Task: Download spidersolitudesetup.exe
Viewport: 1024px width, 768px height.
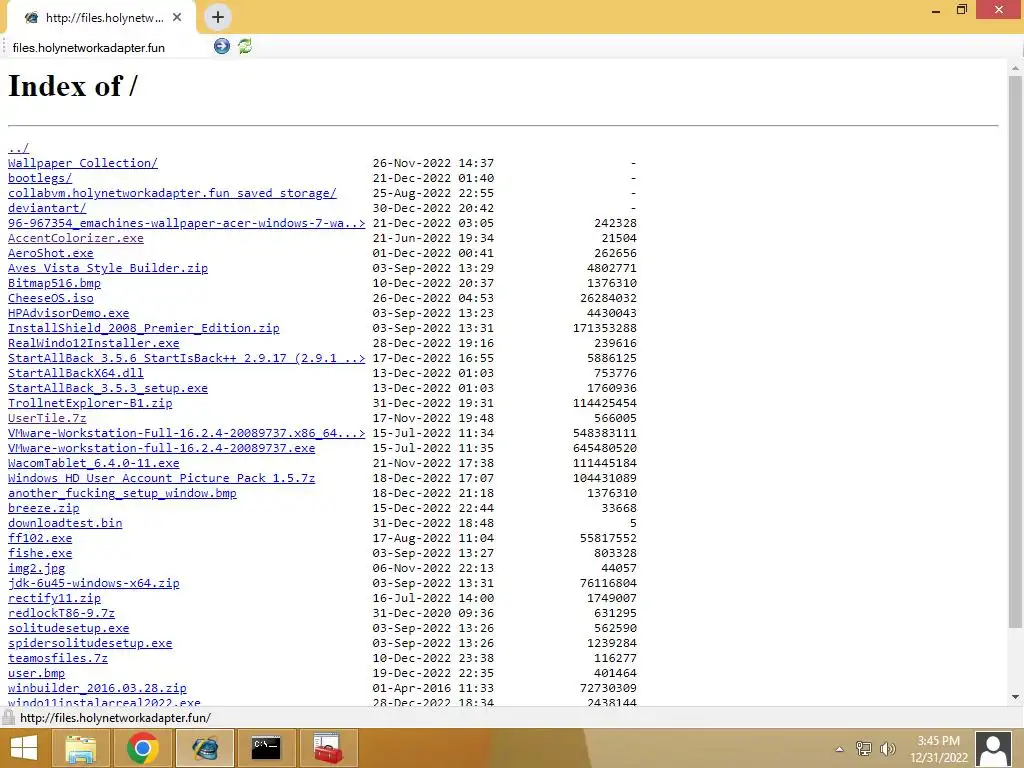Action: [x=90, y=644]
